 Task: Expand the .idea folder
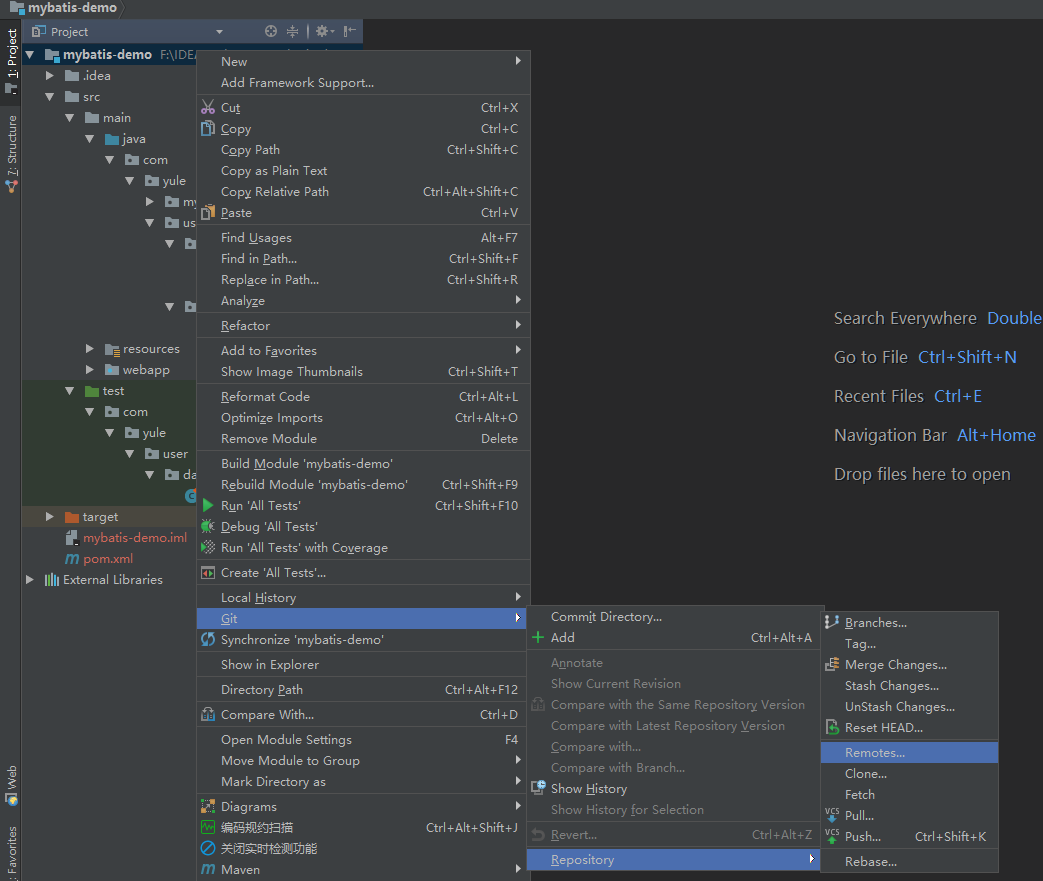coord(50,76)
